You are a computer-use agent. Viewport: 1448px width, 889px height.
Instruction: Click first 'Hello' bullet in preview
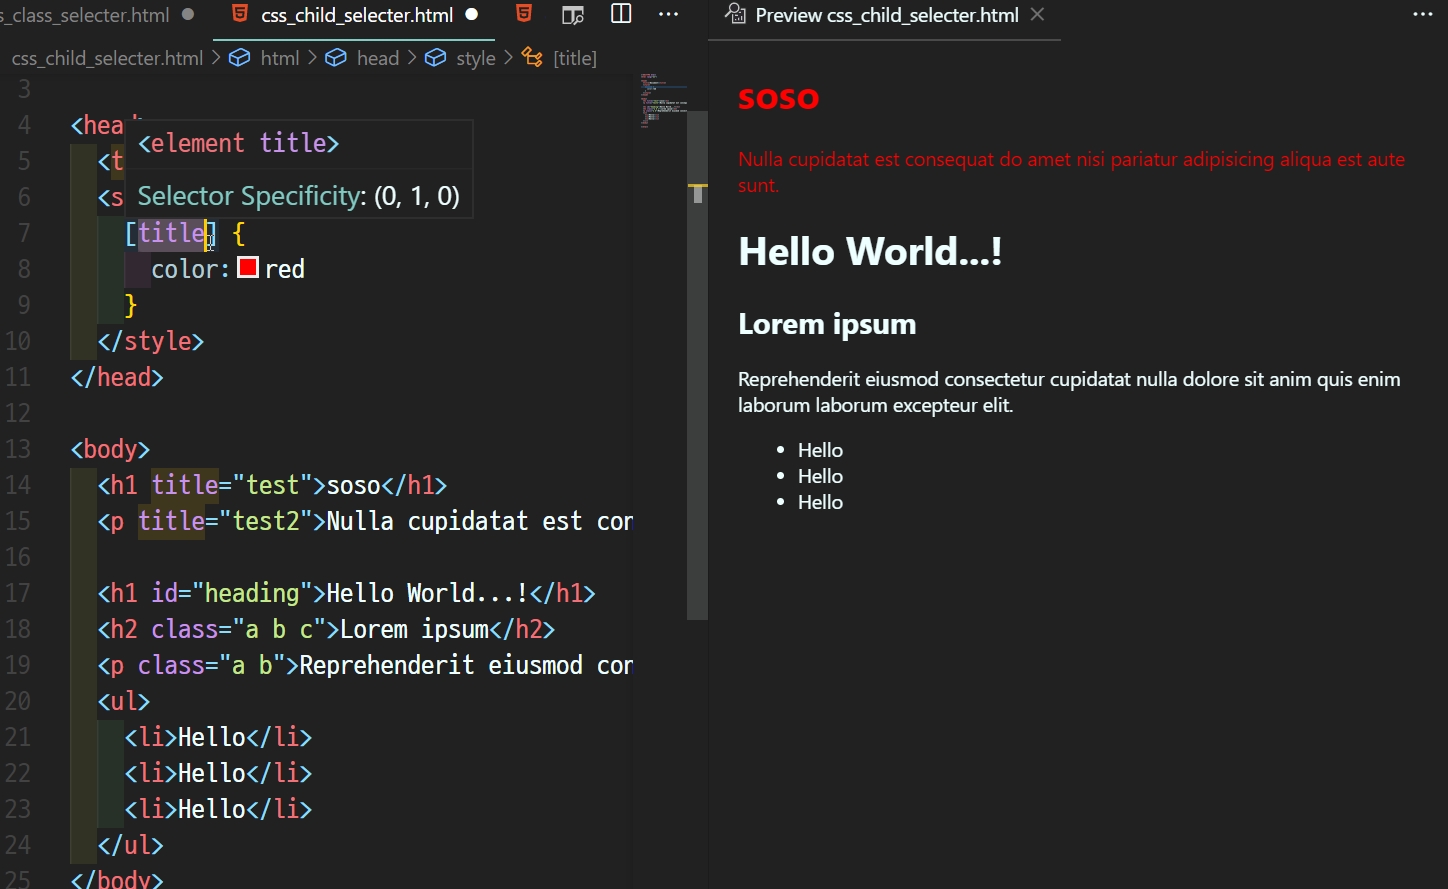point(820,450)
